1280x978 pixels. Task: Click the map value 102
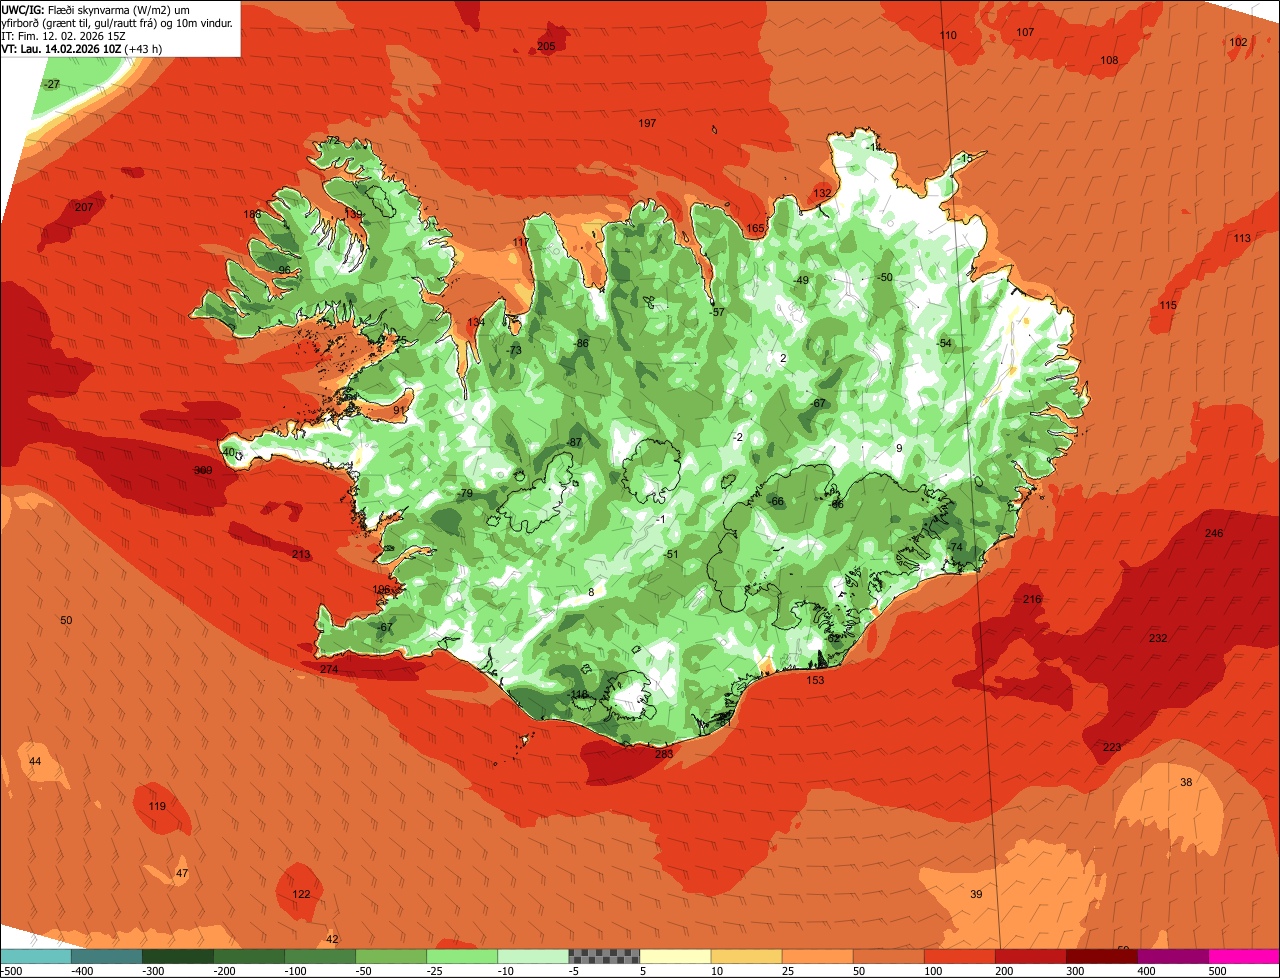1238,42
